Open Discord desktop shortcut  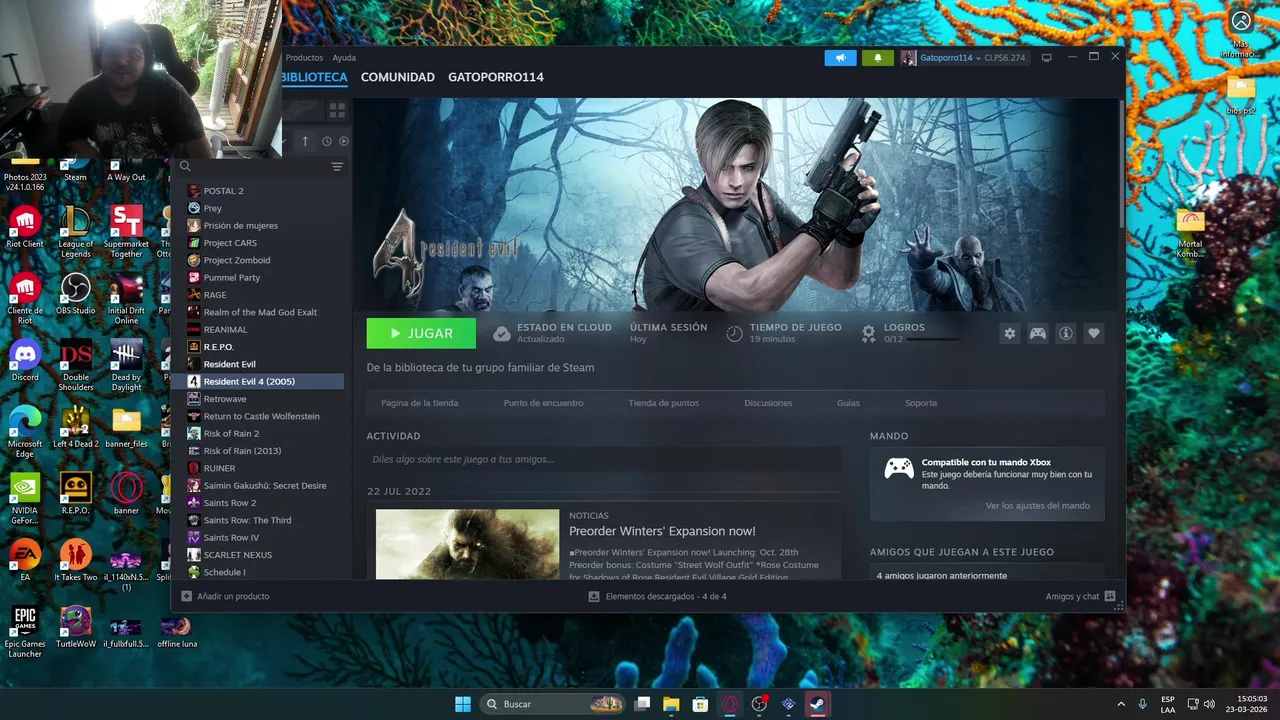pyautogui.click(x=25, y=359)
